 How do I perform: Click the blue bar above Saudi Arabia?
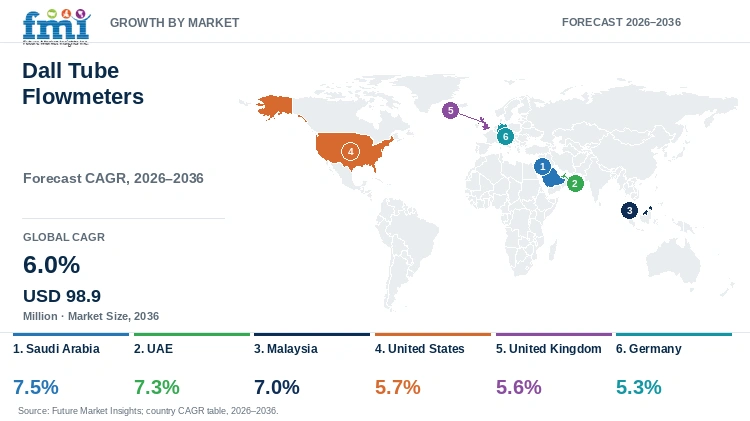pyautogui.click(x=71, y=334)
